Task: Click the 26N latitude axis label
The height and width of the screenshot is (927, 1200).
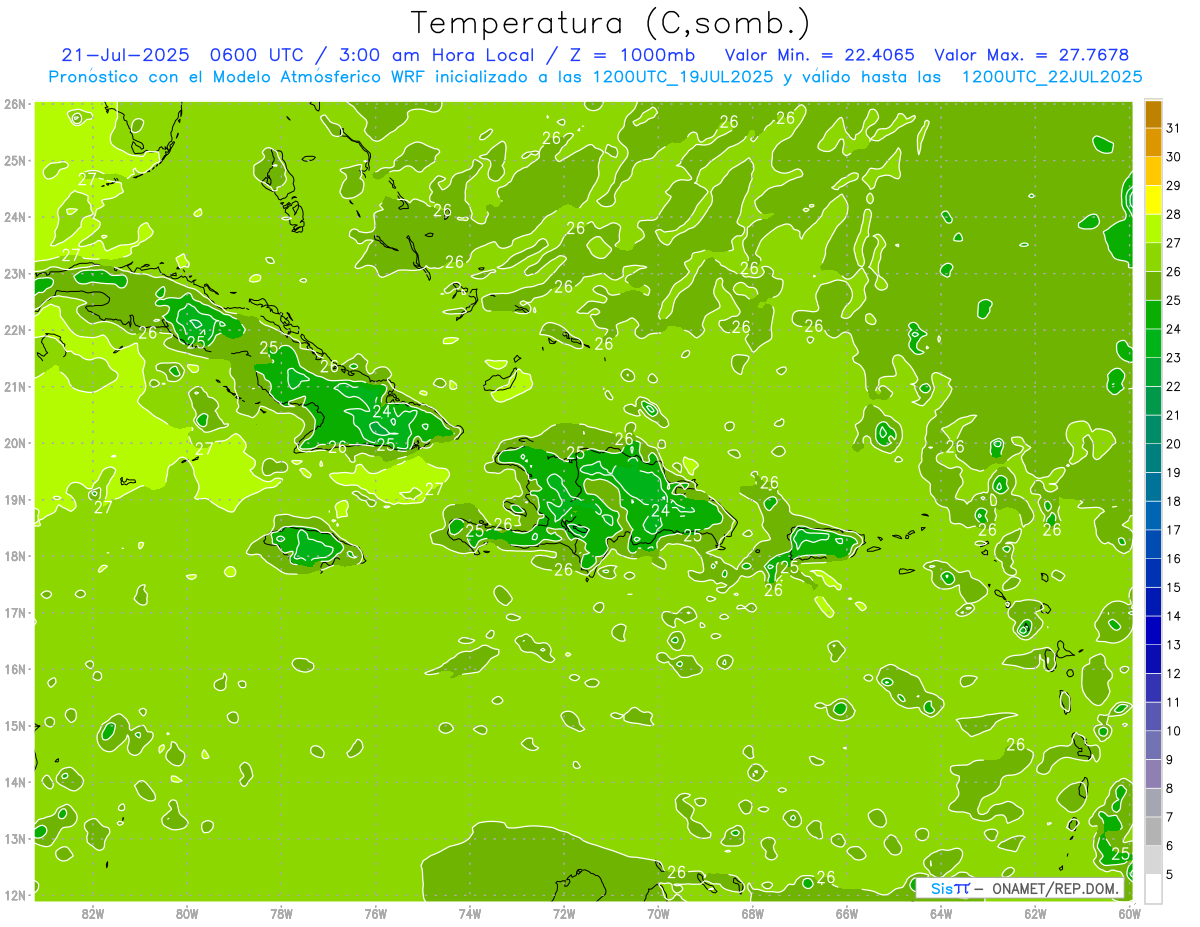Action: (x=16, y=104)
